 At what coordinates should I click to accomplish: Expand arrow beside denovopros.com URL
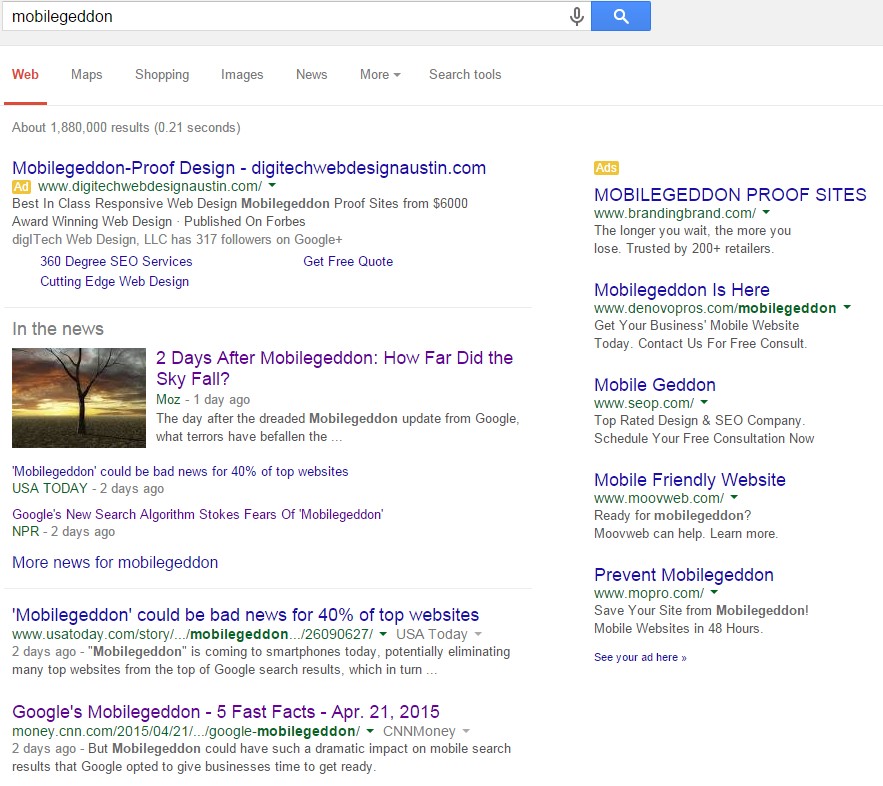(x=846, y=307)
